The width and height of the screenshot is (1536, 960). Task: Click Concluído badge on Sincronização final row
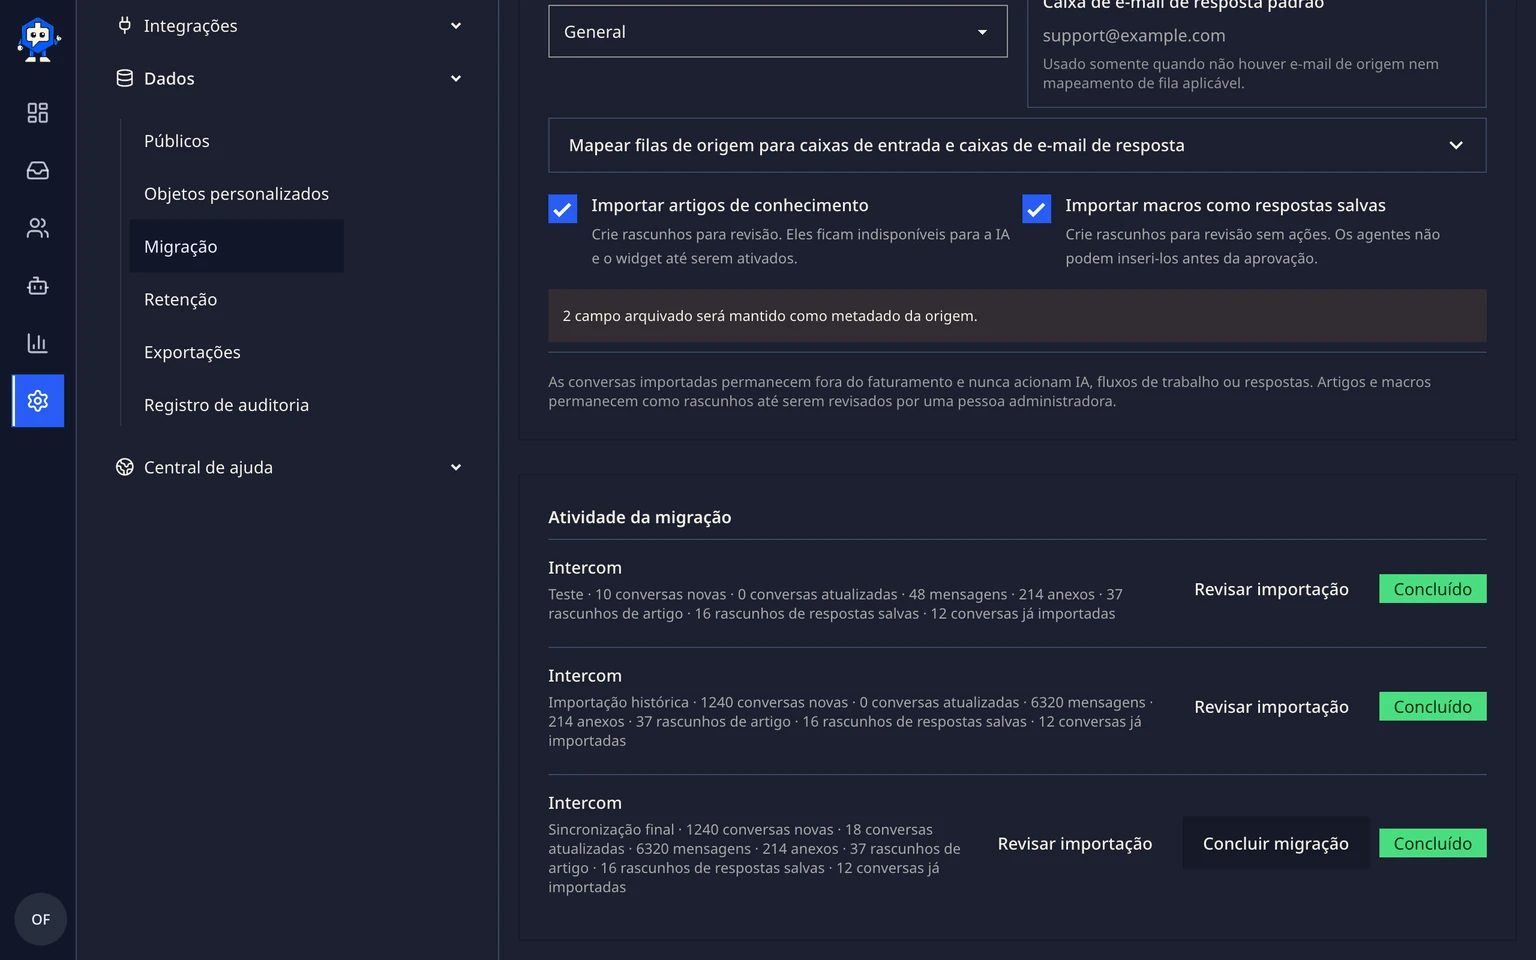(x=1433, y=843)
